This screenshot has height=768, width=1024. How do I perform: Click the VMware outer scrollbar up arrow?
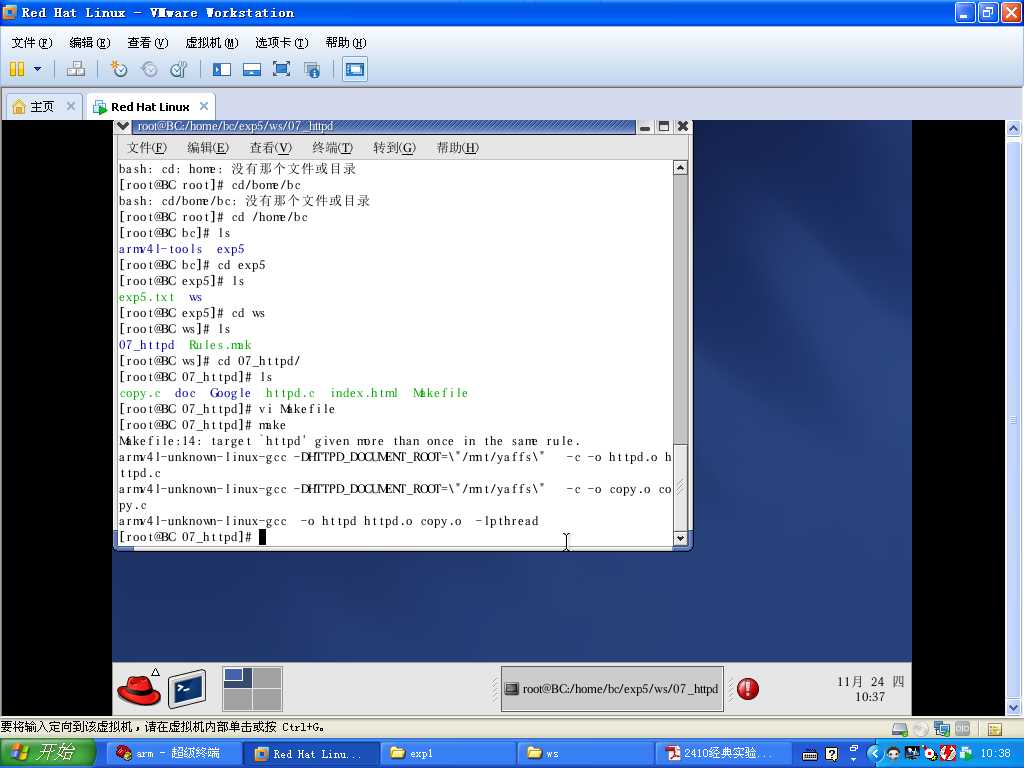pyautogui.click(x=1014, y=128)
